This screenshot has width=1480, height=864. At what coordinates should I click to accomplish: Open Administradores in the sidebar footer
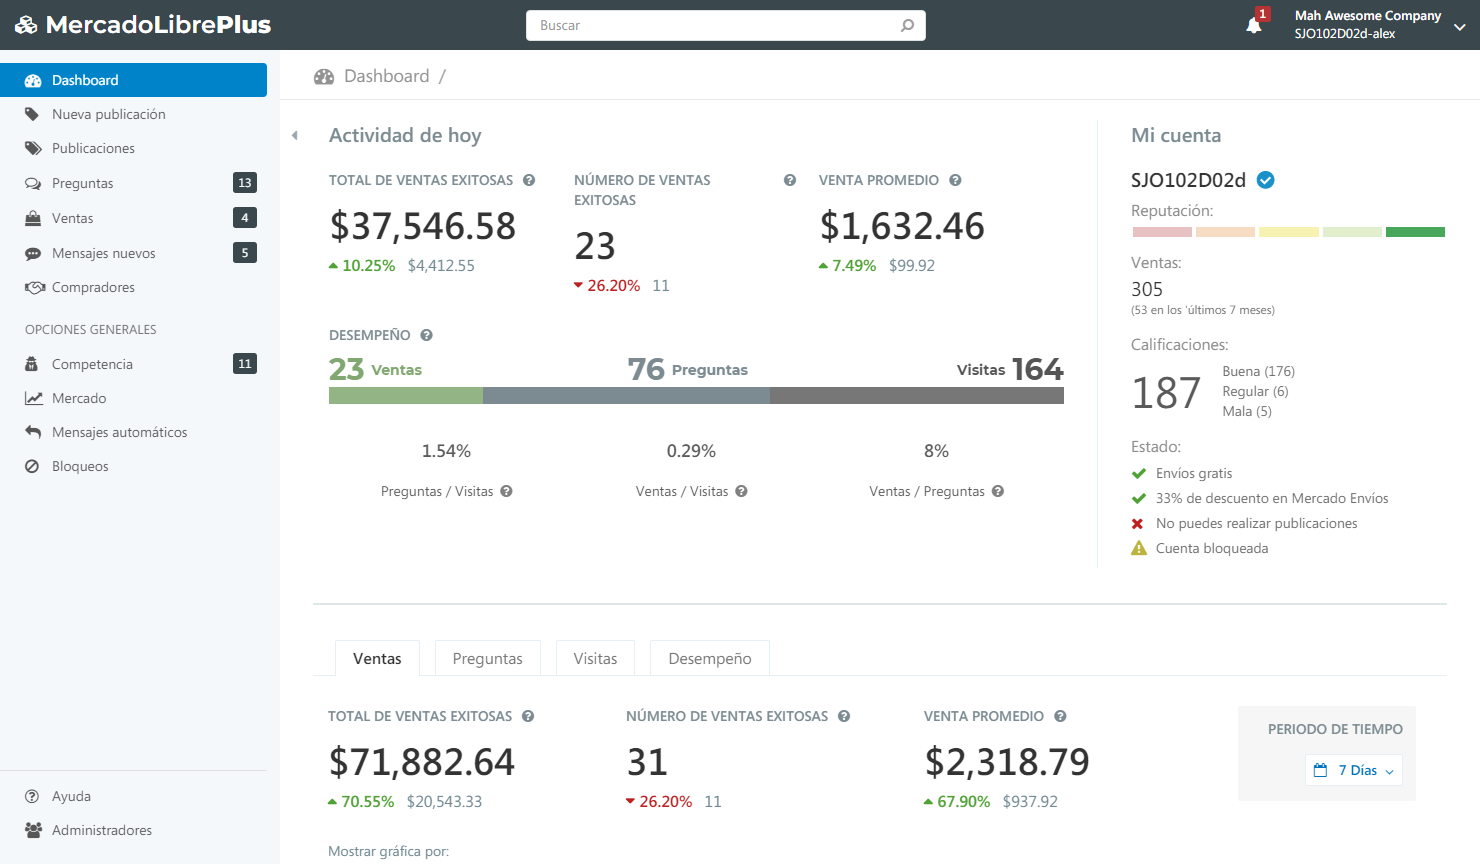click(x=101, y=830)
